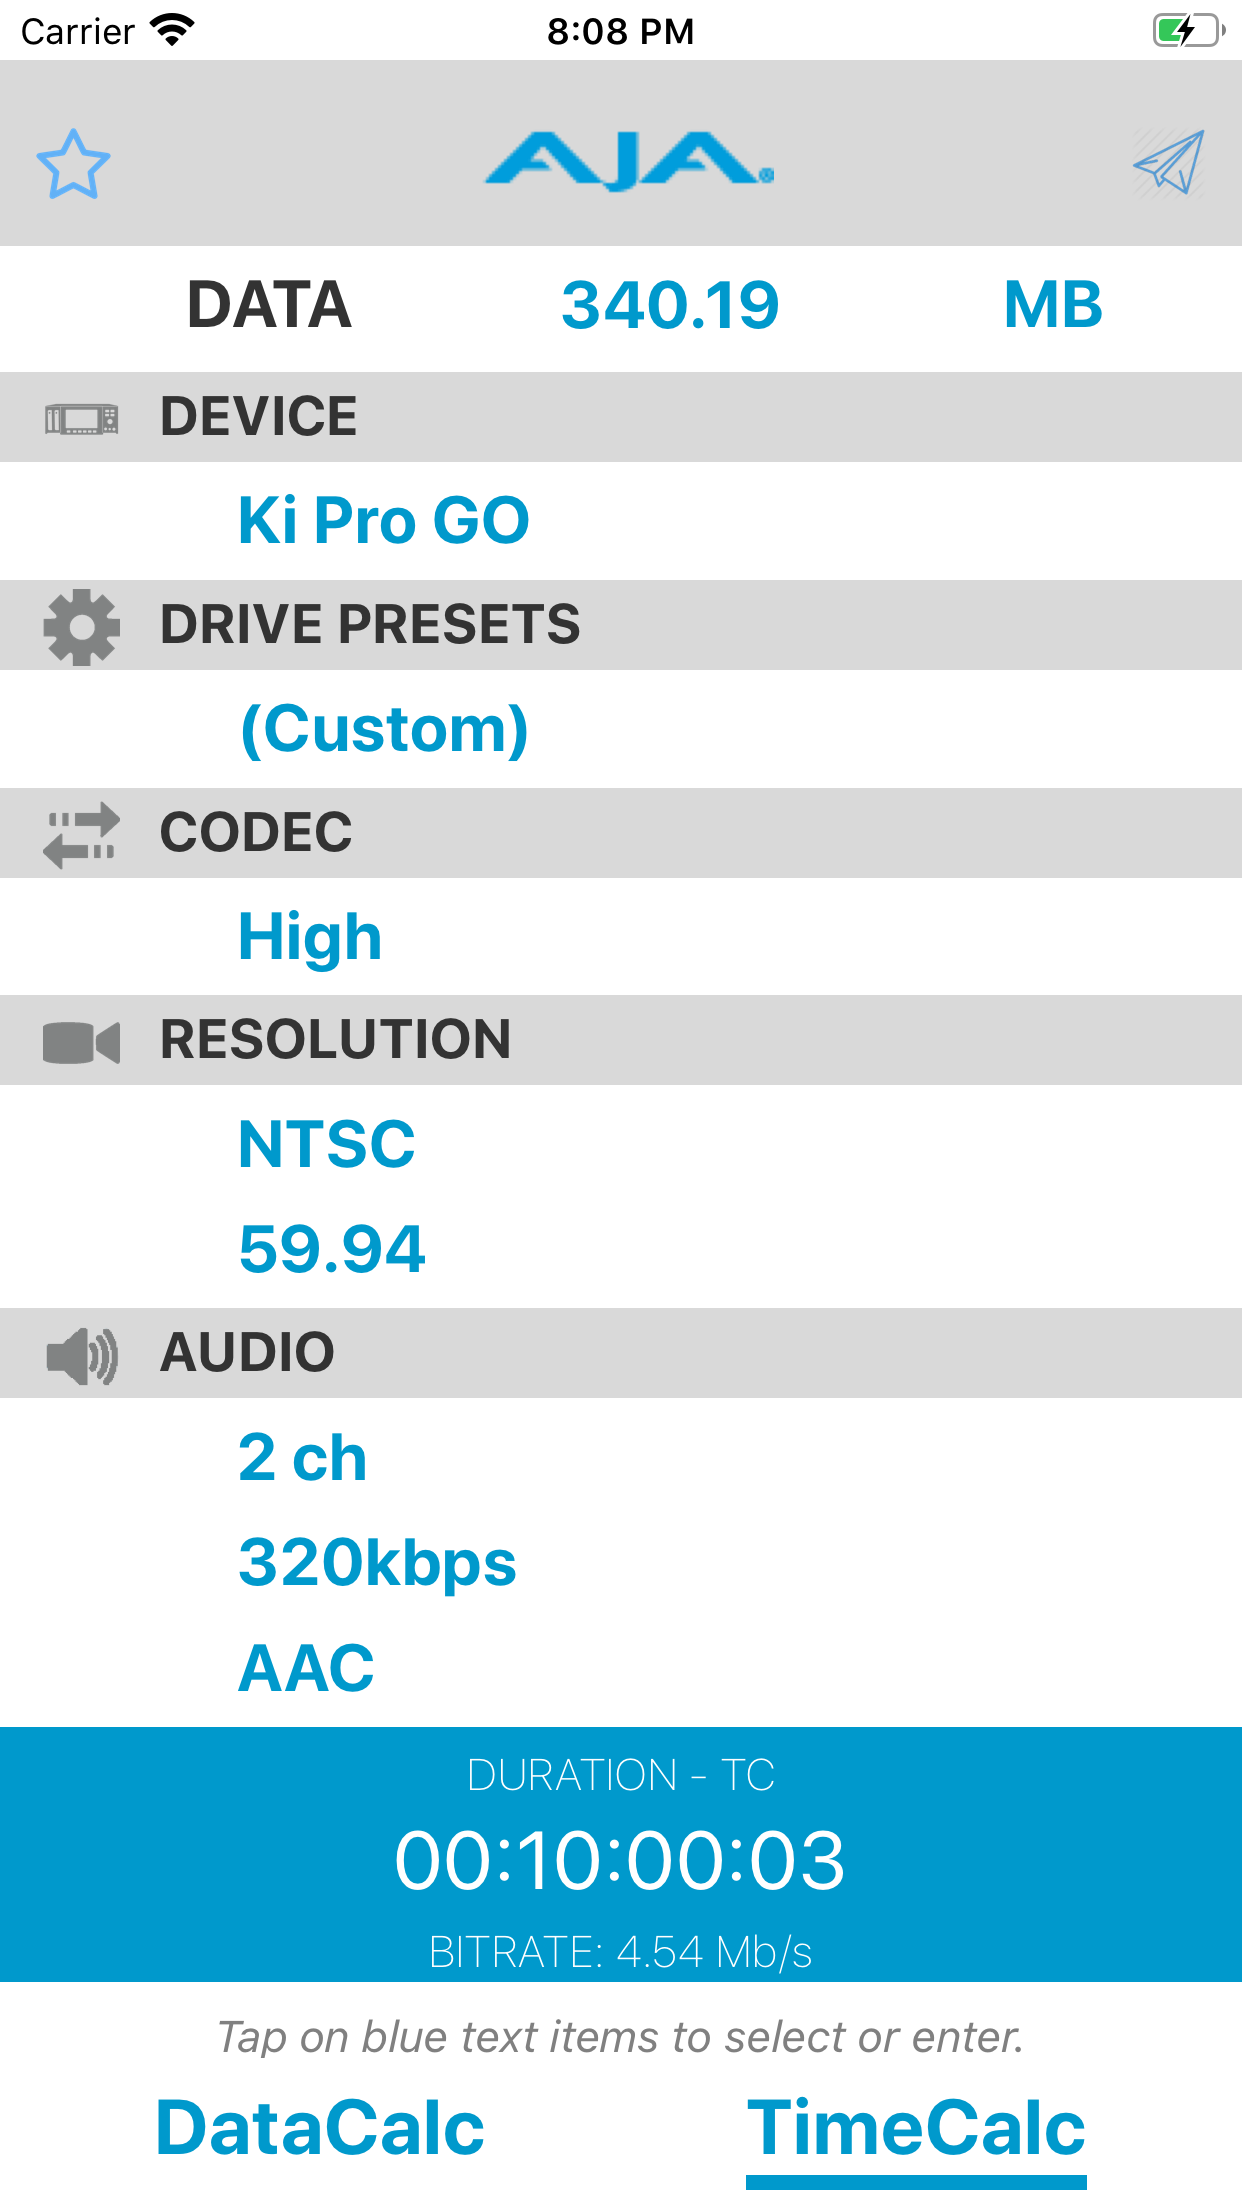1242x2208 pixels.
Task: Change the High codec selection
Action: (310, 937)
